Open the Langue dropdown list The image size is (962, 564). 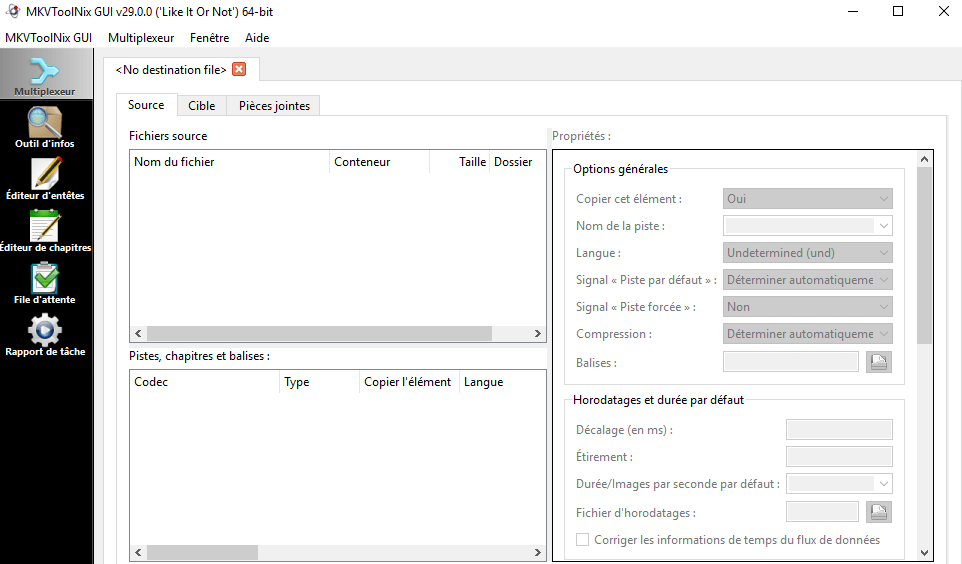pos(808,253)
